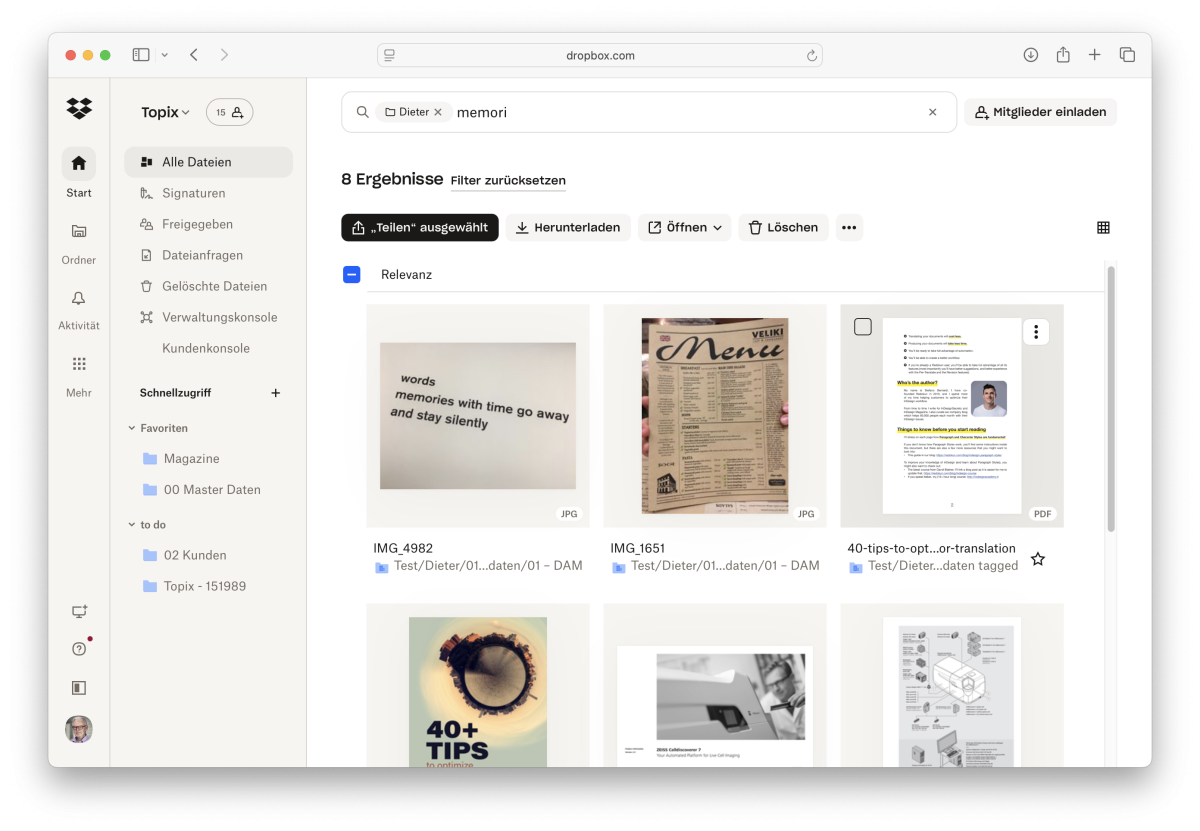The width and height of the screenshot is (1200, 831).
Task: Open the Aktivität bell icon
Action: 79,298
